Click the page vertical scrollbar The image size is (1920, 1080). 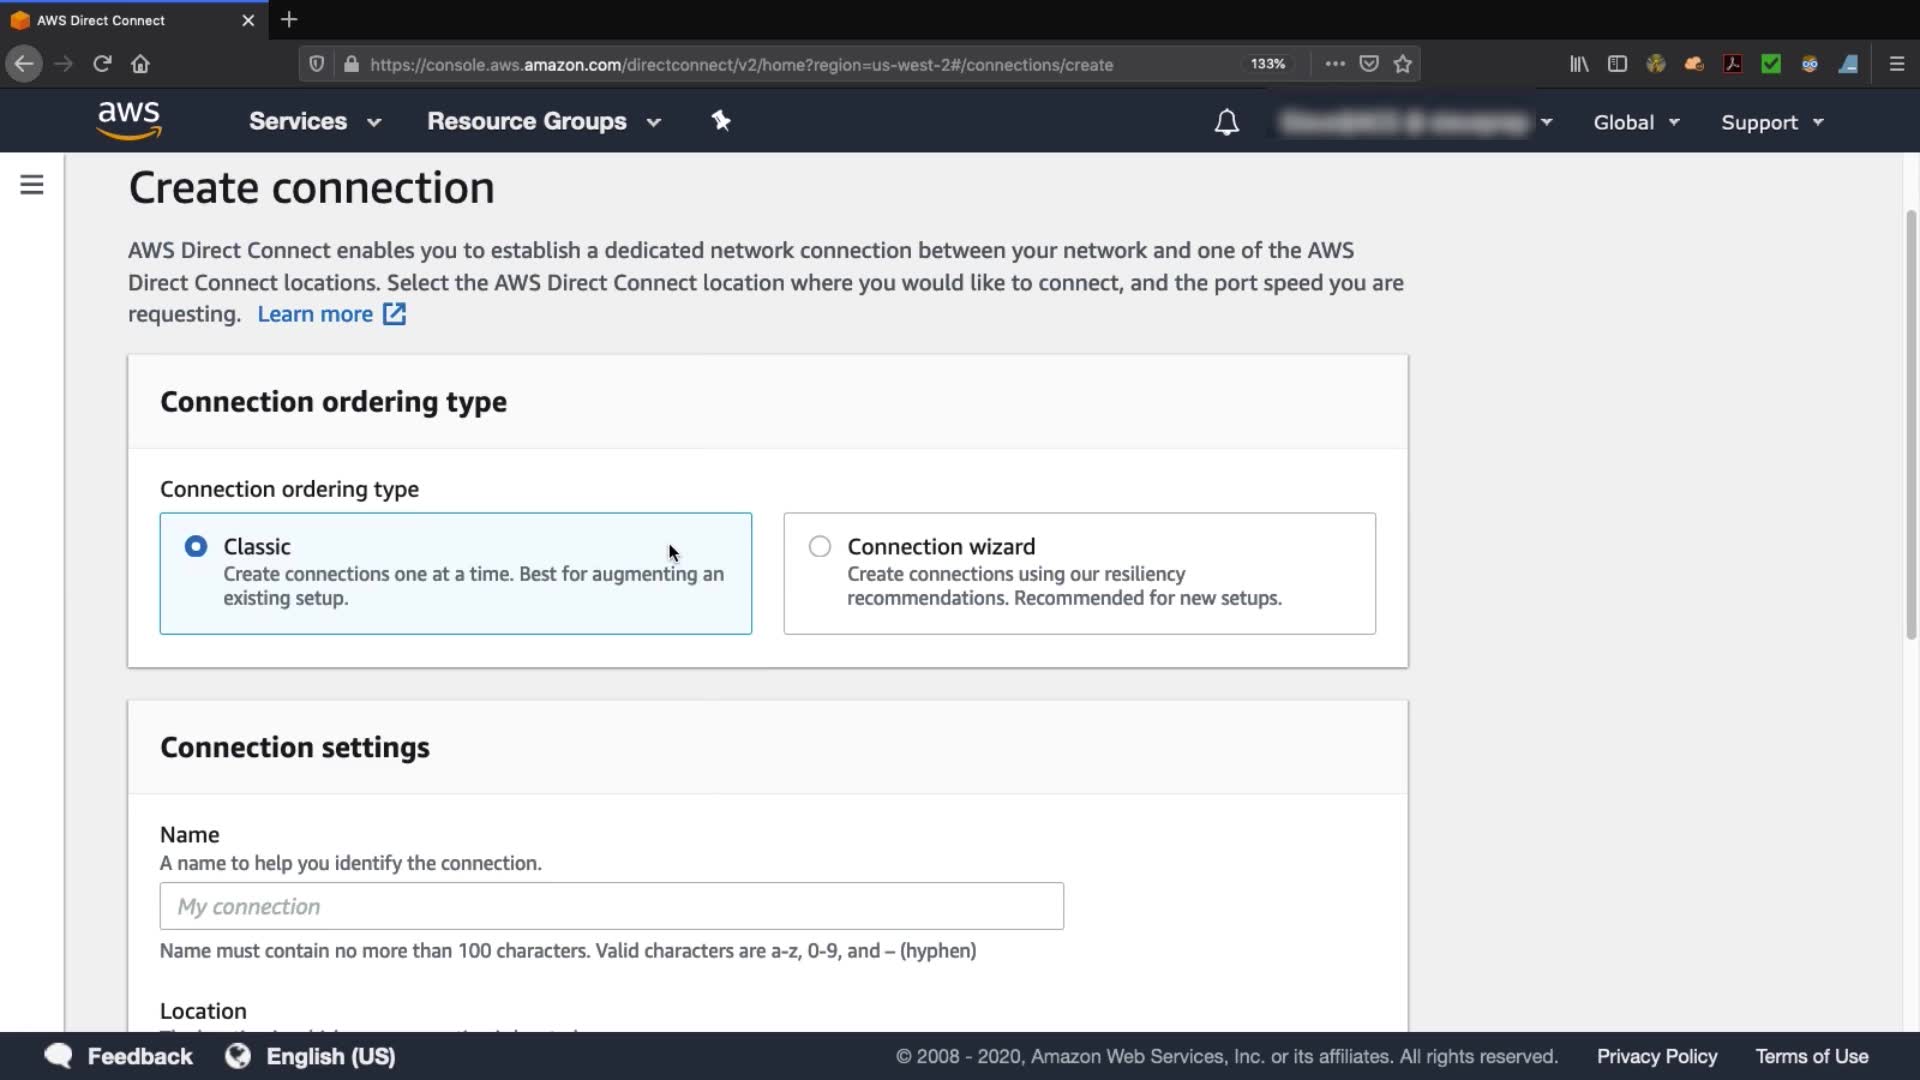coord(1910,425)
